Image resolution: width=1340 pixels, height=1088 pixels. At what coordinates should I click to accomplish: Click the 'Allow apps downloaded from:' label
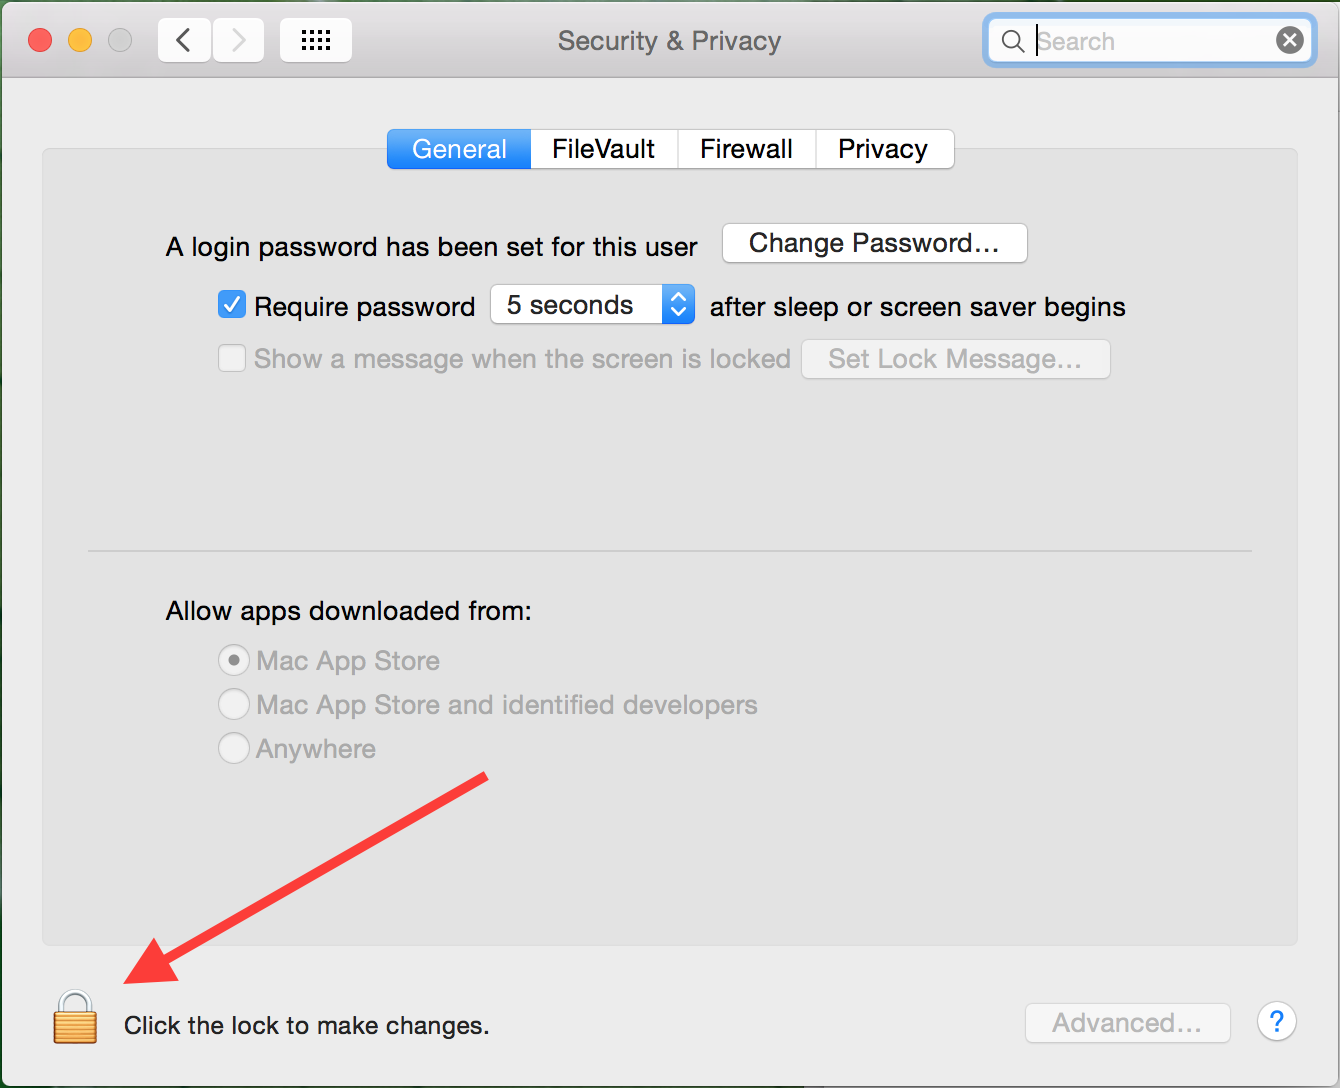click(x=349, y=611)
